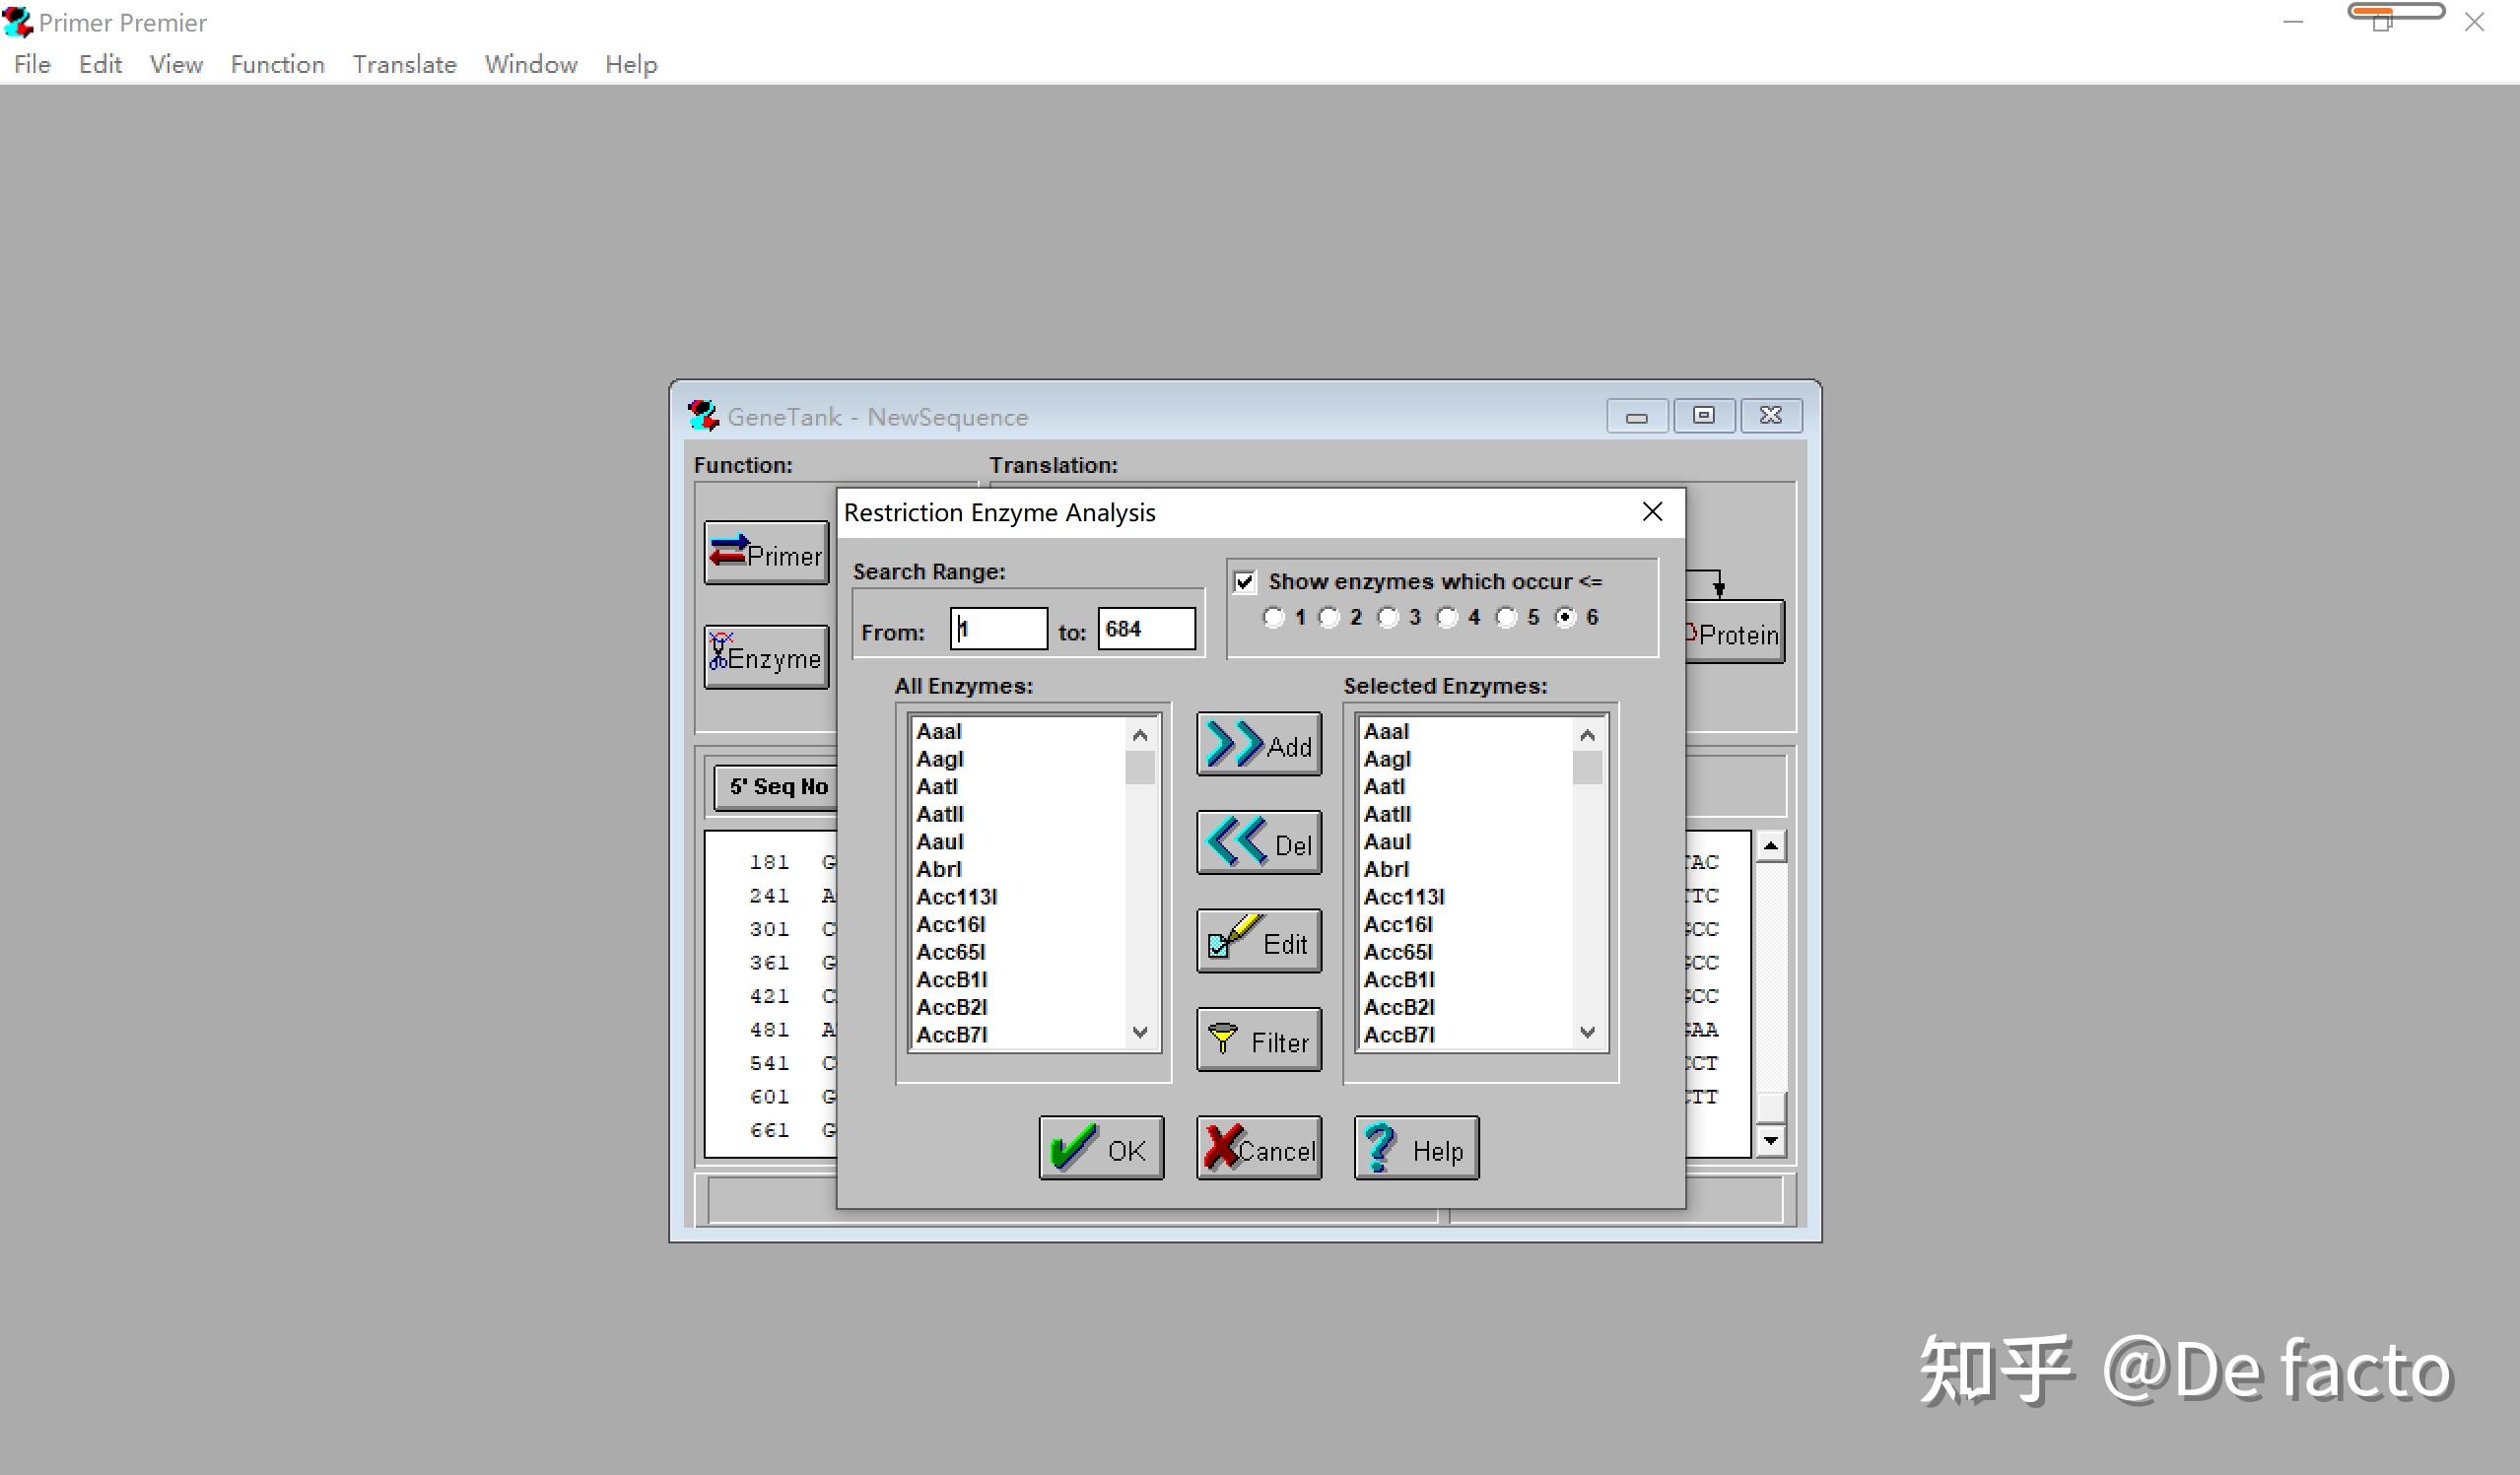Open Help with the question mark button

1416,1148
